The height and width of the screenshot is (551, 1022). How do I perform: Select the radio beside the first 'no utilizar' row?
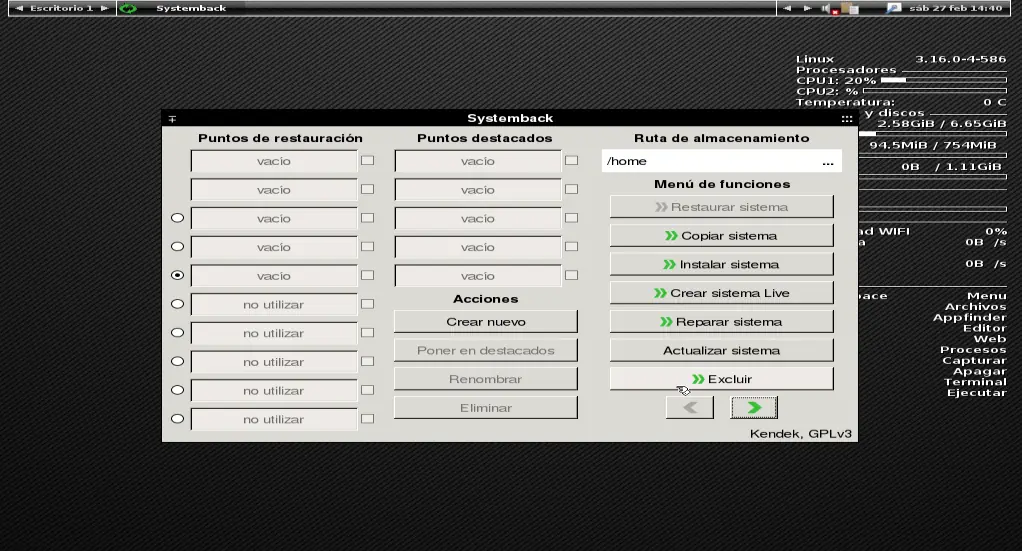[x=177, y=304]
